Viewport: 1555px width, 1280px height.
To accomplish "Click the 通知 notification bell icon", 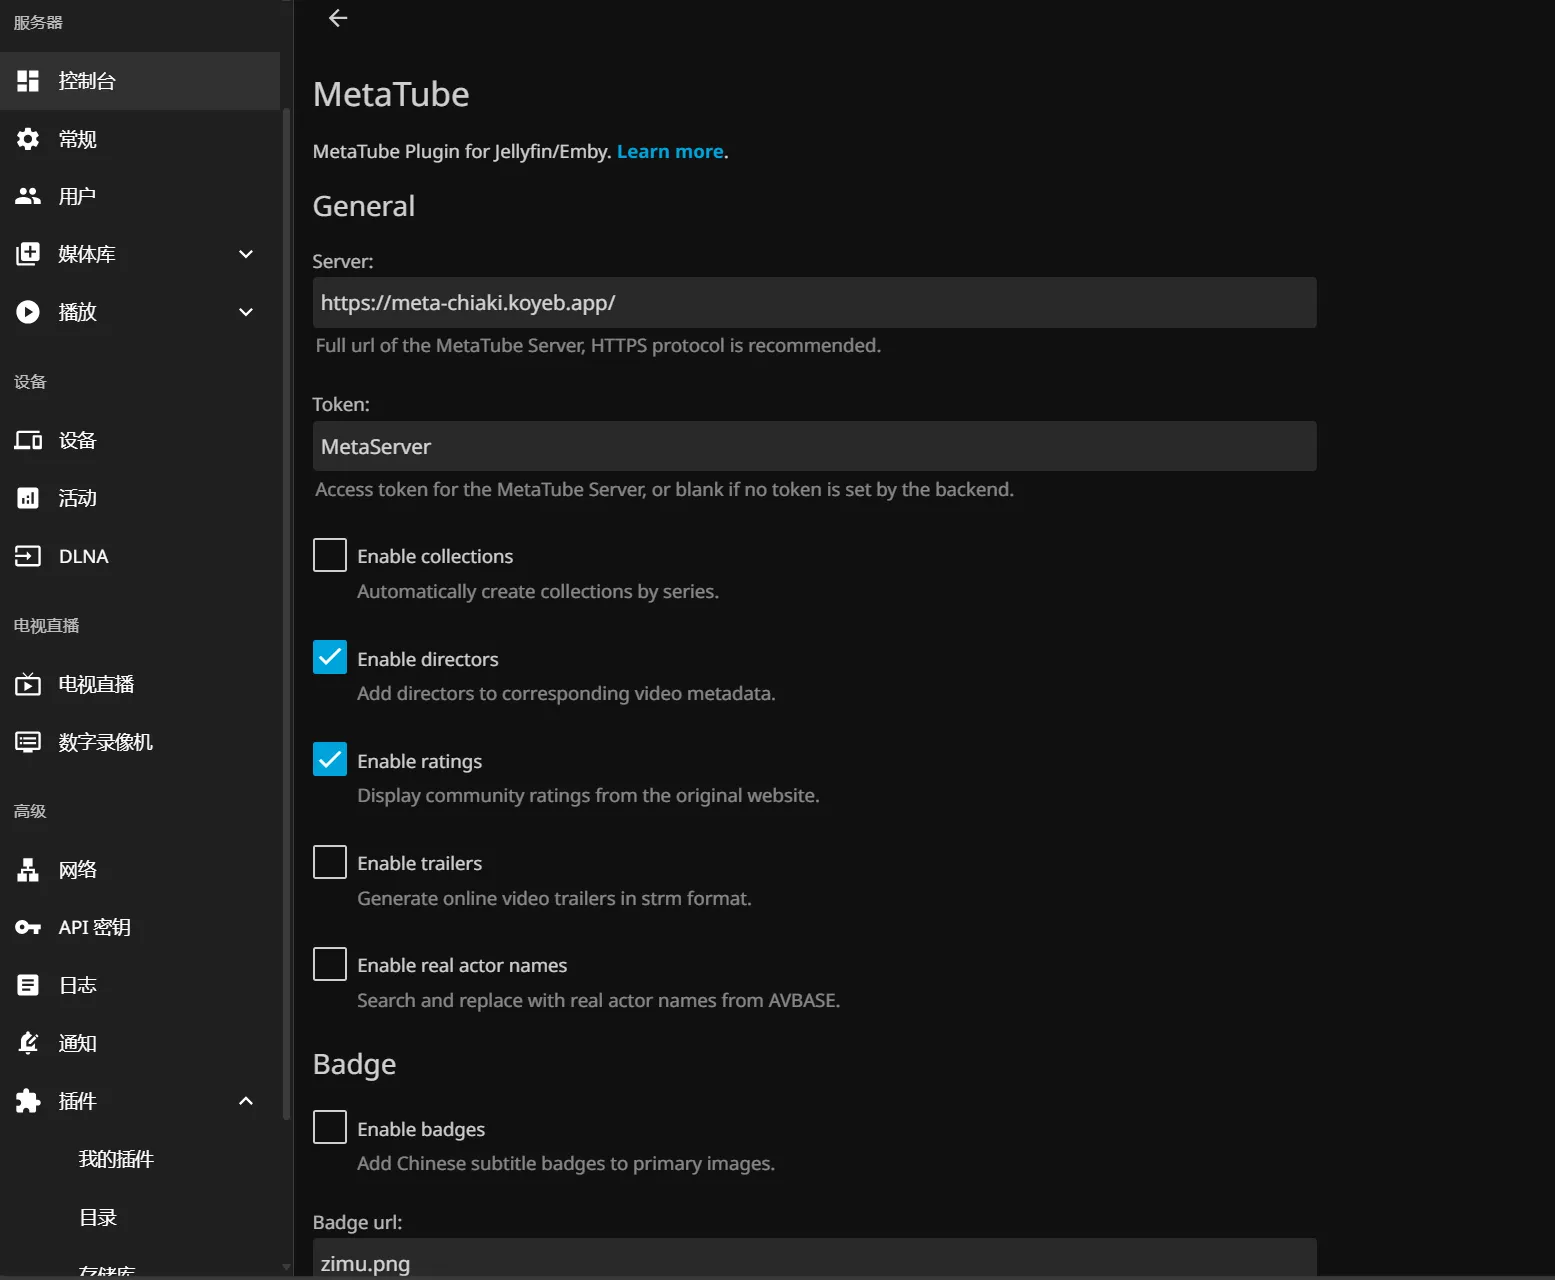I will pos(28,1043).
